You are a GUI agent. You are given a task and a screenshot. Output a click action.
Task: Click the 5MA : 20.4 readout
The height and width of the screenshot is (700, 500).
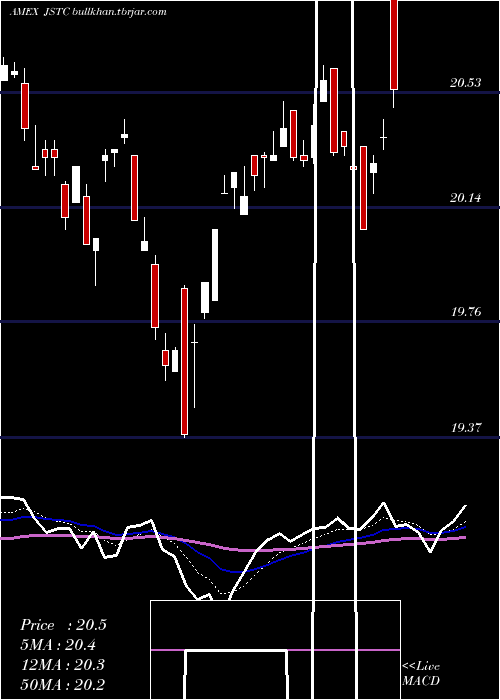point(58,645)
